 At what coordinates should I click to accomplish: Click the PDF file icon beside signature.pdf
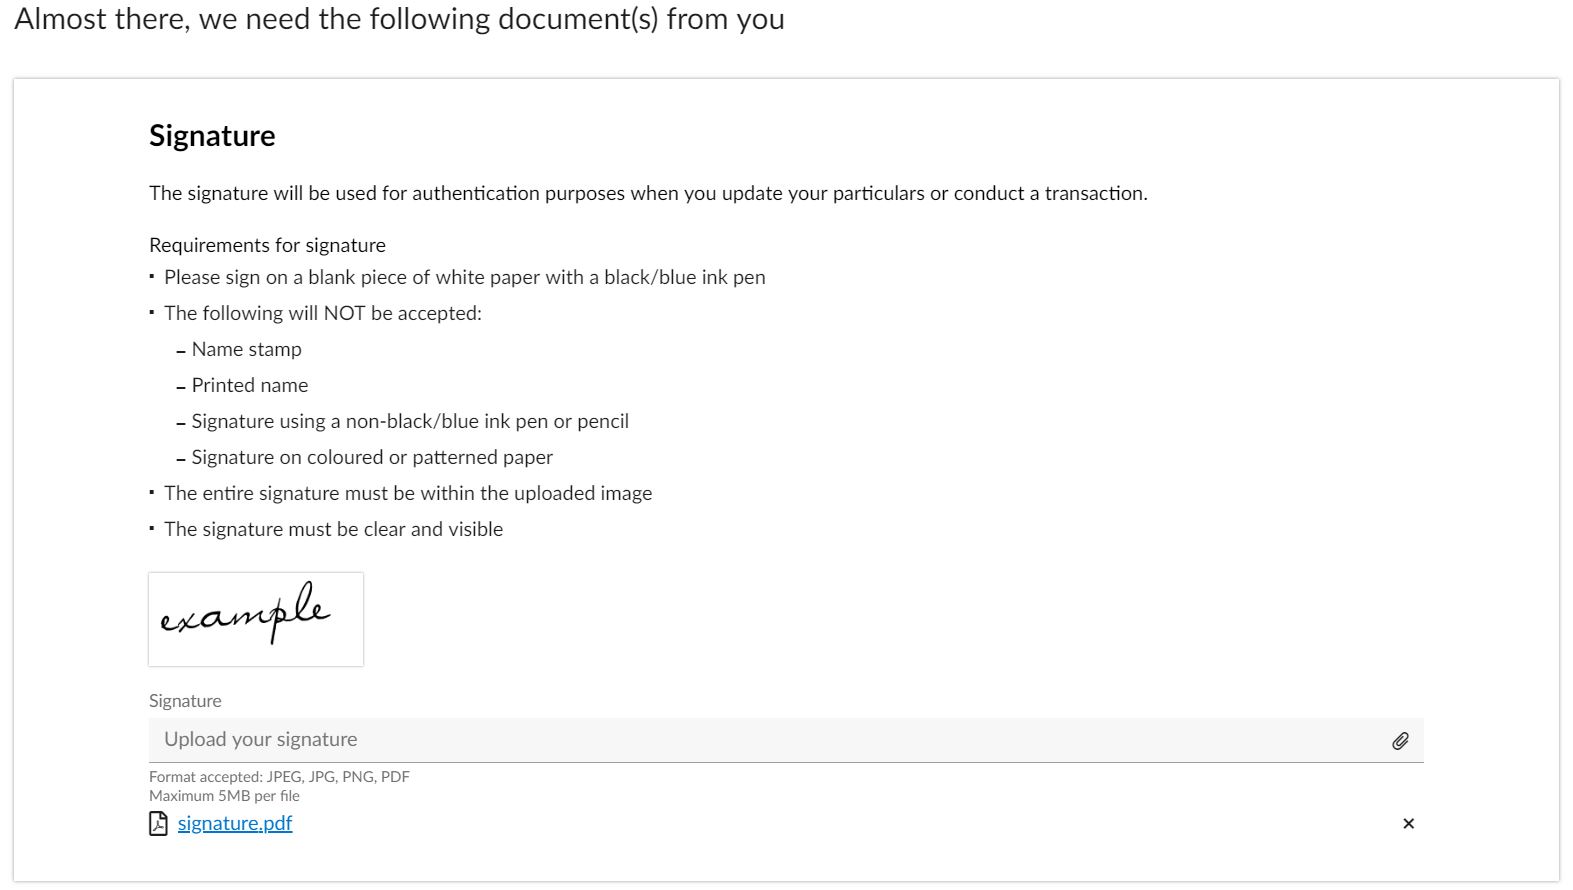(158, 824)
